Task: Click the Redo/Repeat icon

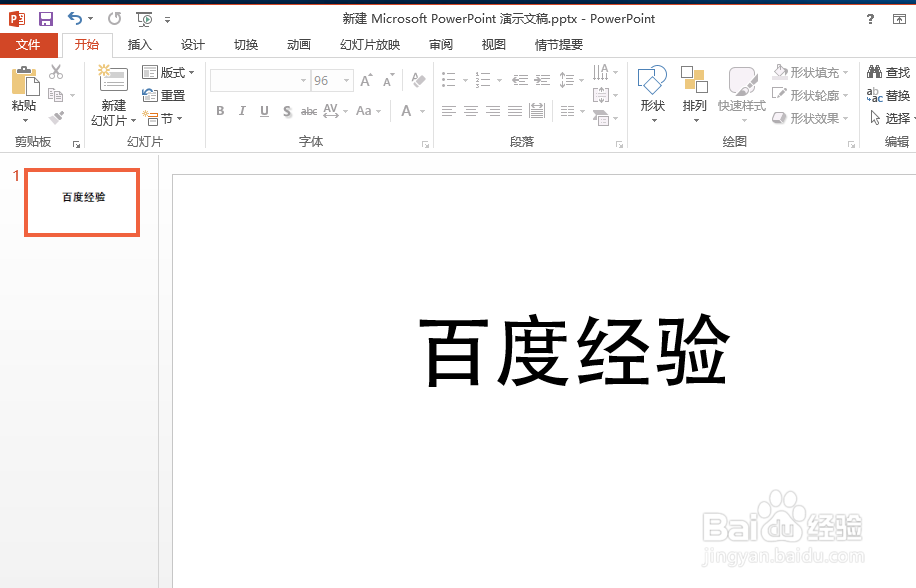Action: point(114,19)
